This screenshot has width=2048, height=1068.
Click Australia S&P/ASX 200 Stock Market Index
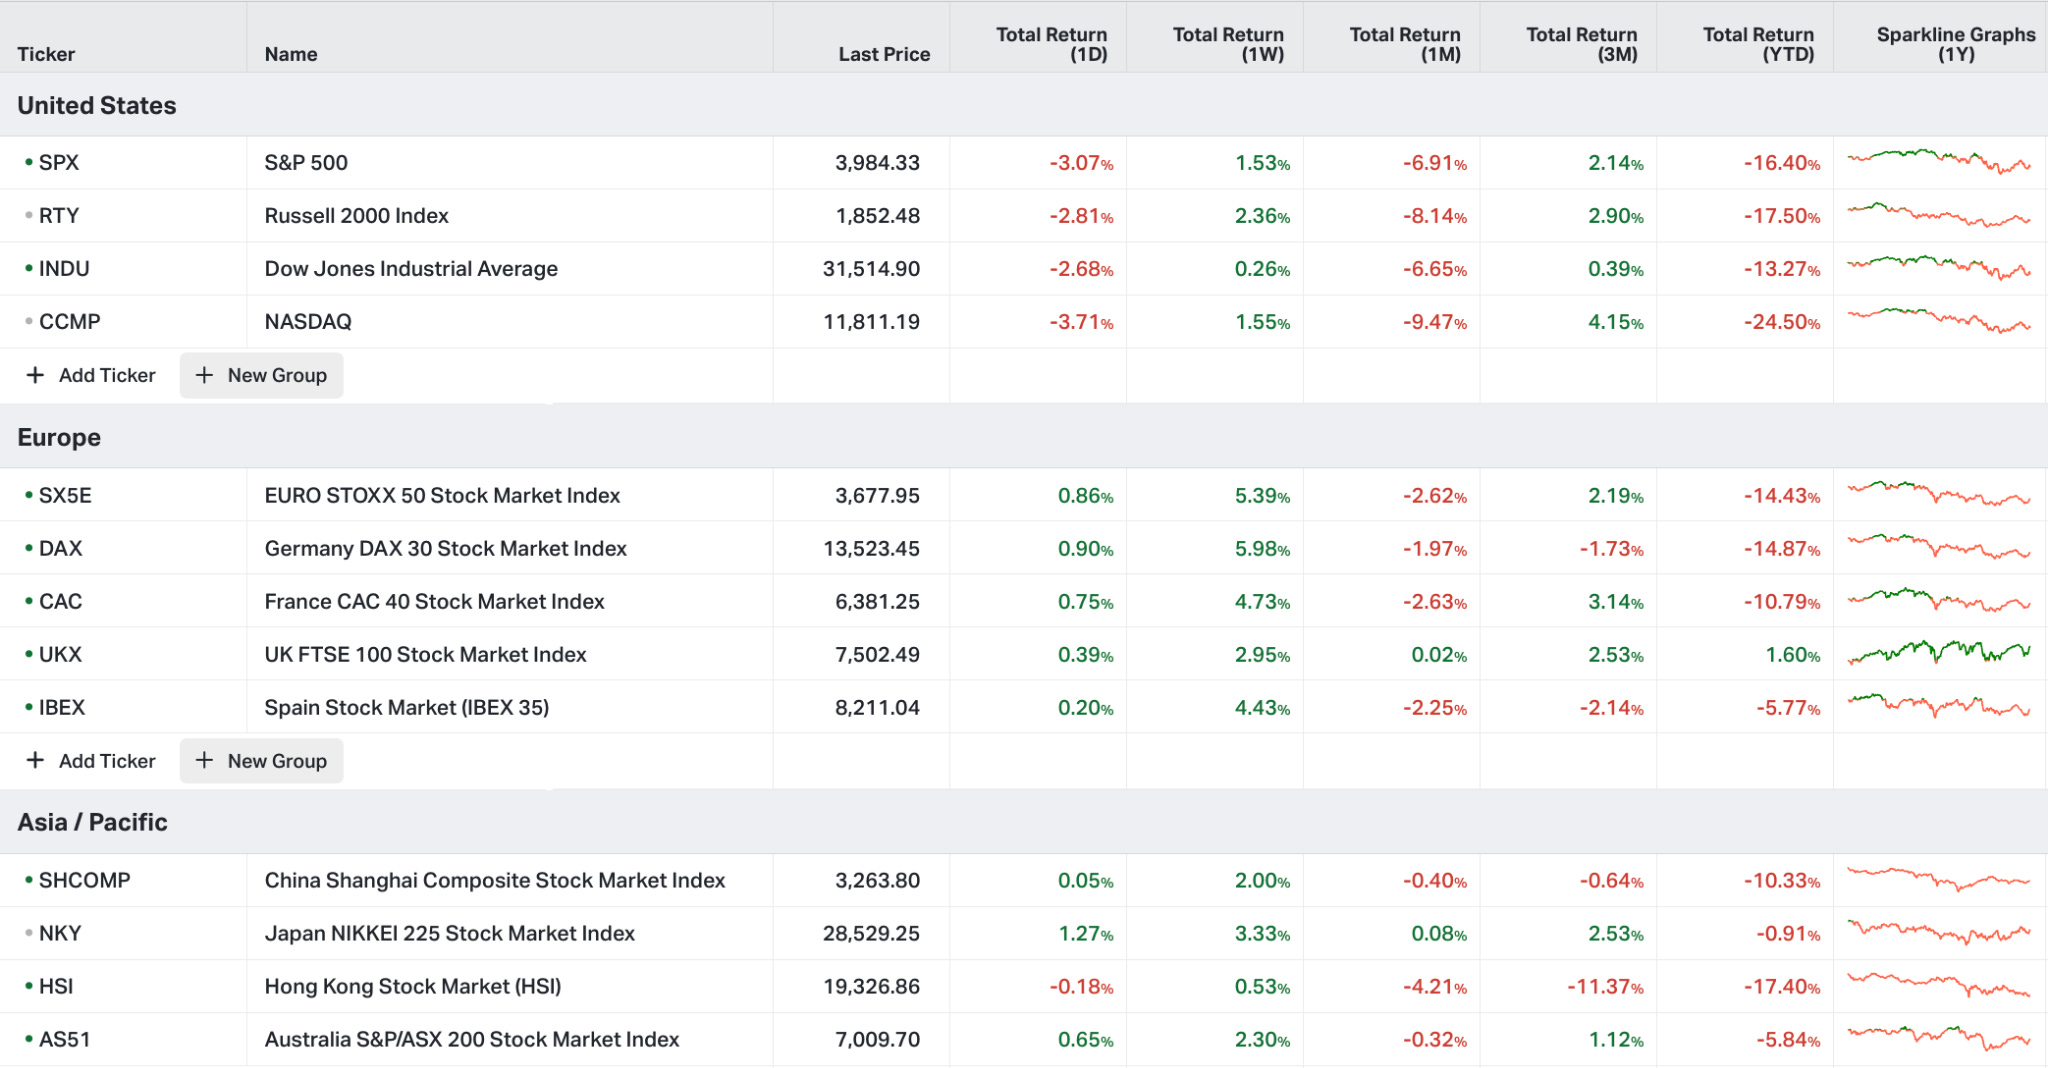[x=472, y=1039]
